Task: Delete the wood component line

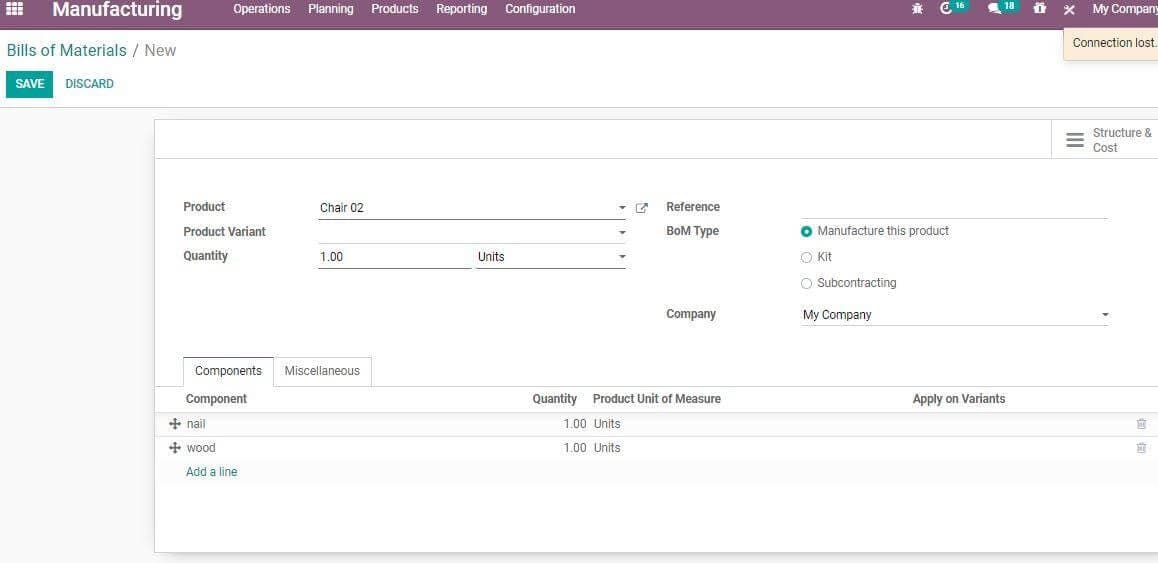Action: point(1141,448)
